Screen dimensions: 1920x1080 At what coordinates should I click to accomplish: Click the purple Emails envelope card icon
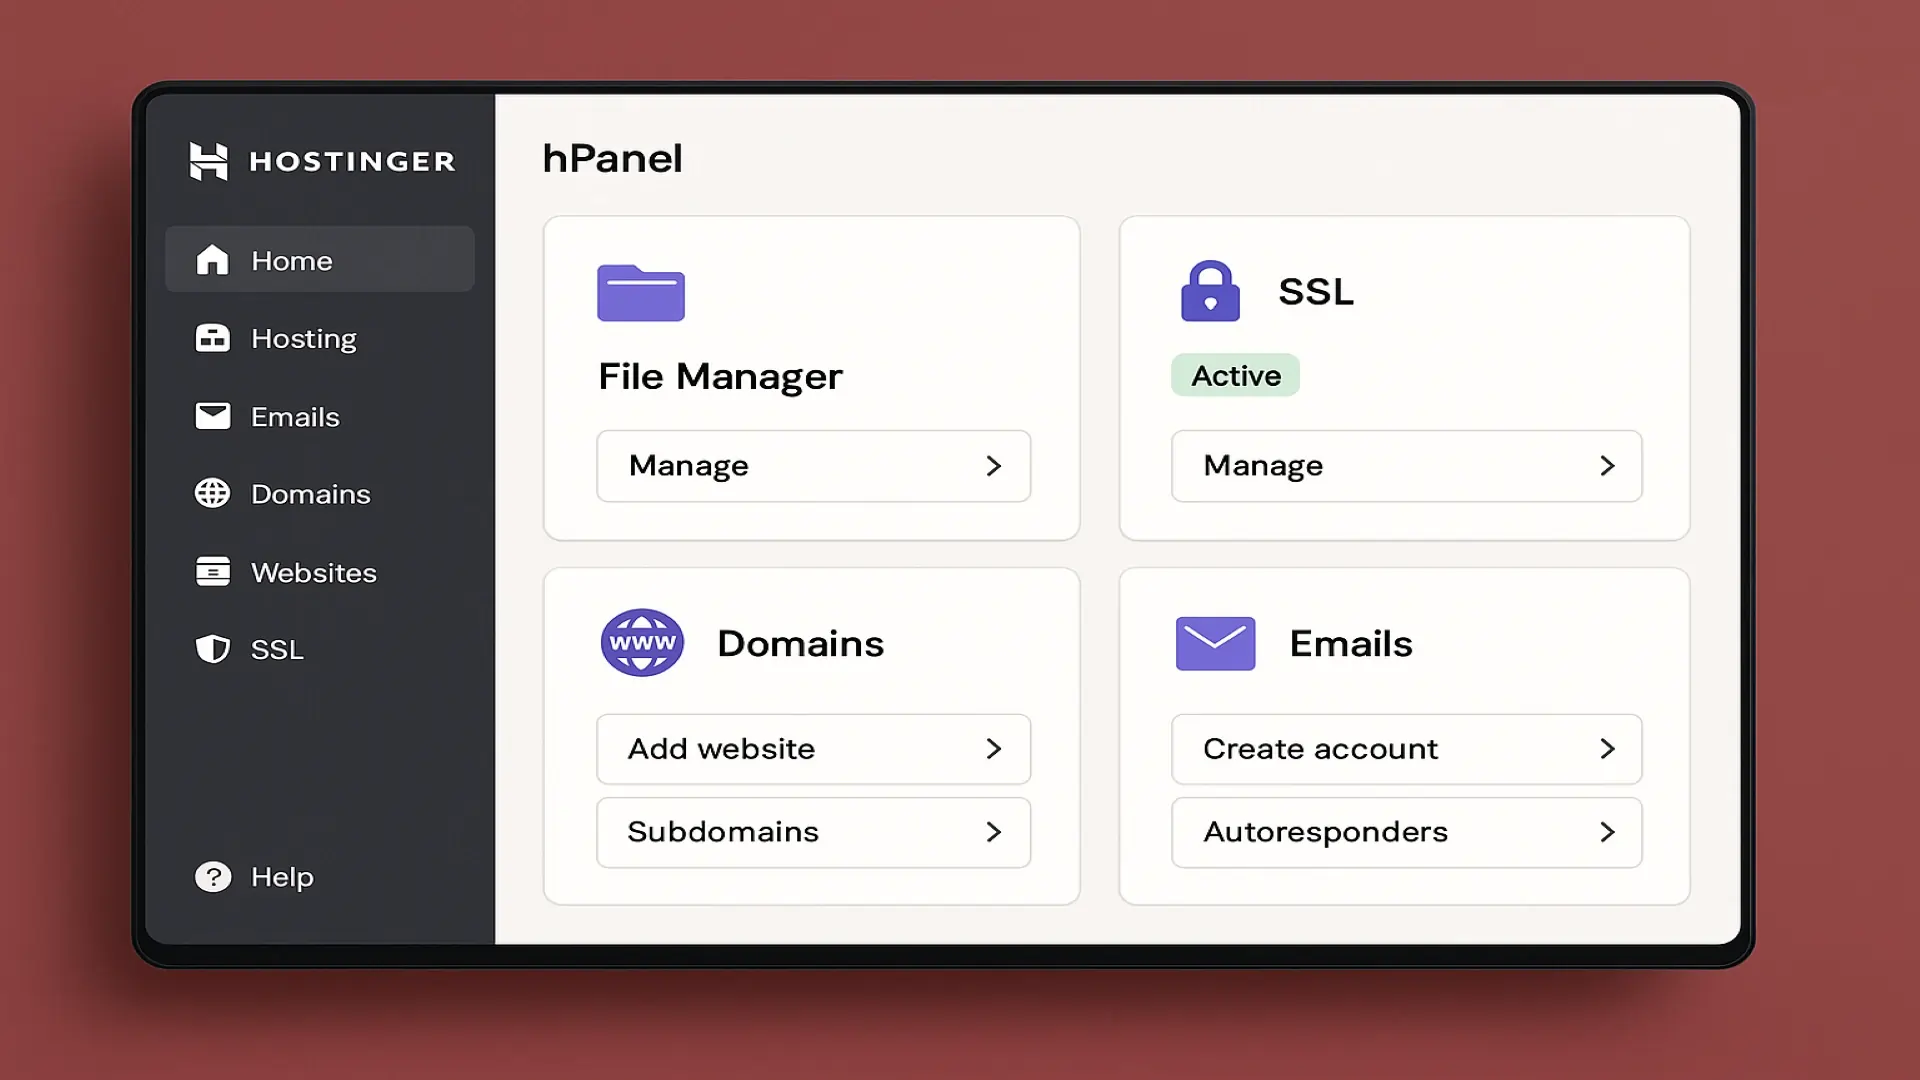pos(1215,643)
